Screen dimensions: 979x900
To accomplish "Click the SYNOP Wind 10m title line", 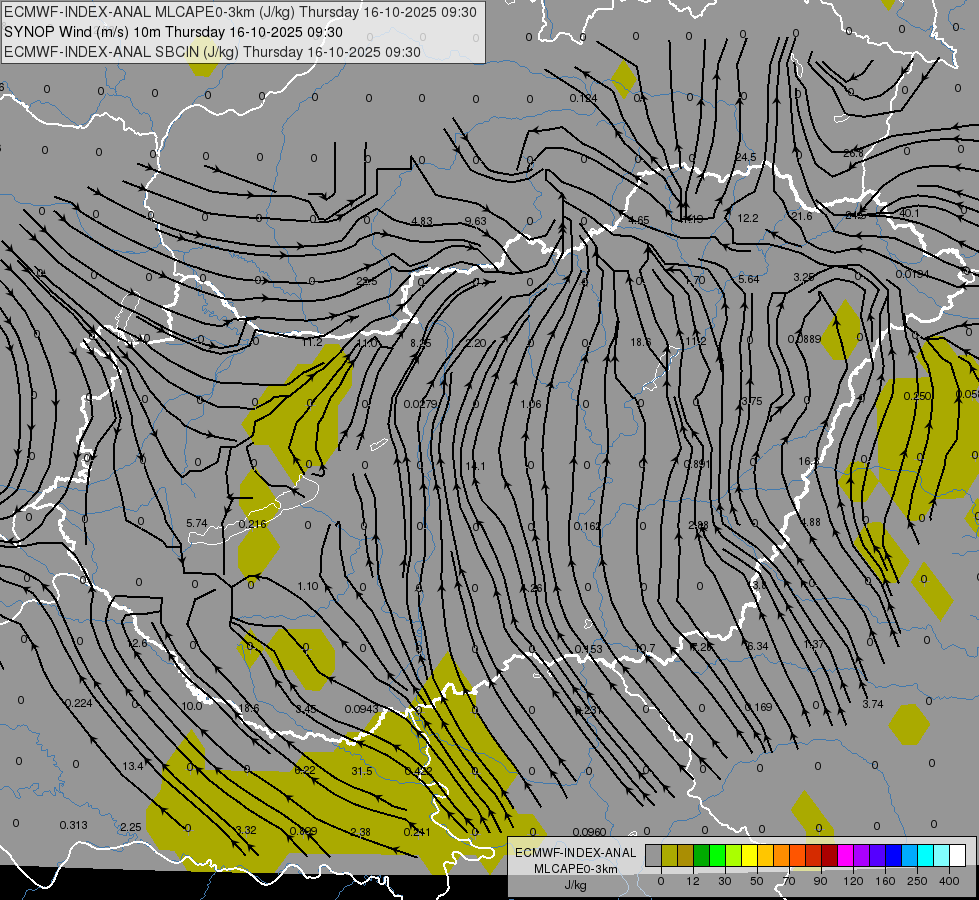I will coord(174,32).
